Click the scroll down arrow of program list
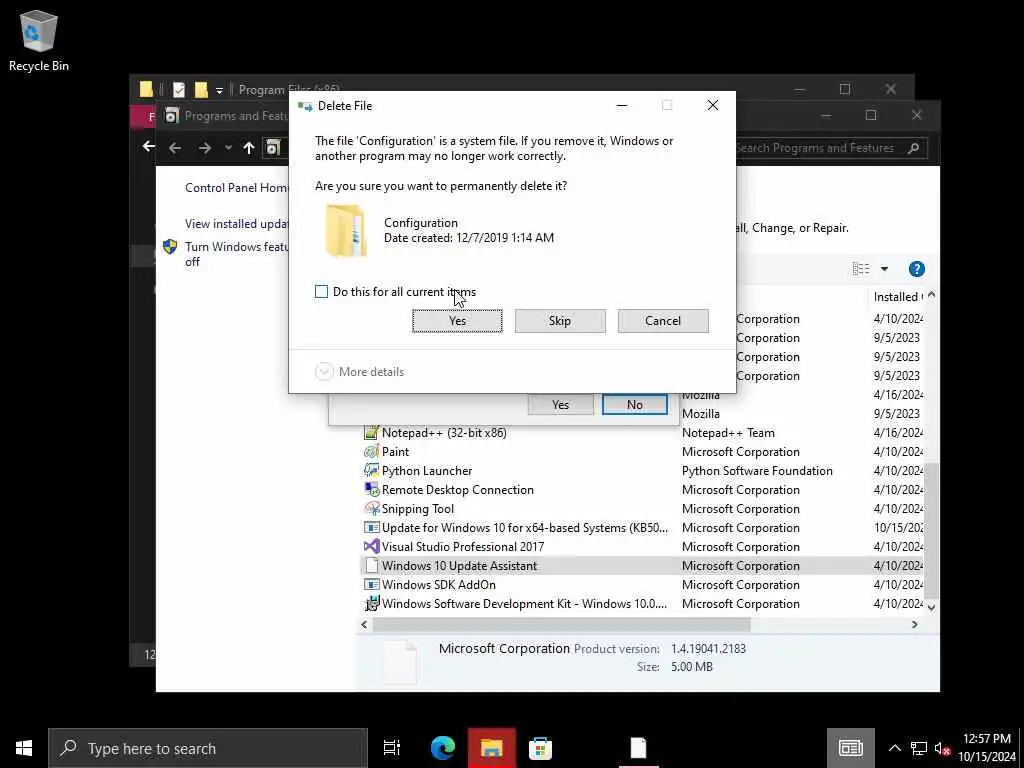This screenshot has height=768, width=1024. point(931,607)
